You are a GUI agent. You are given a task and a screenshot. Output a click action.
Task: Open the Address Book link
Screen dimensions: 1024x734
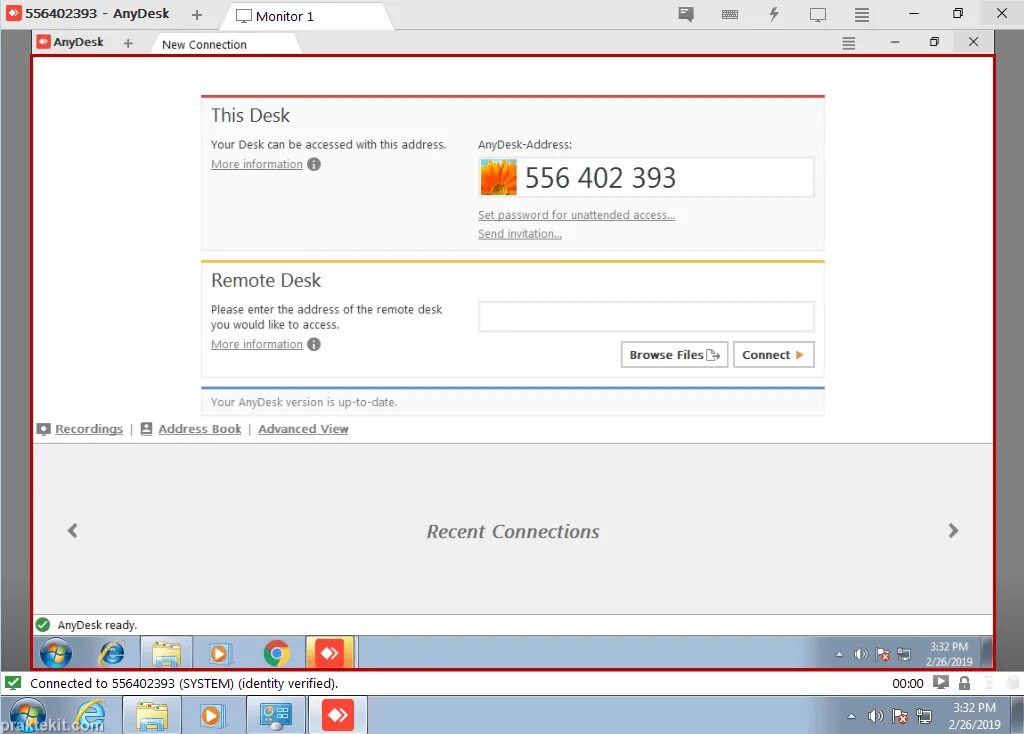199,428
